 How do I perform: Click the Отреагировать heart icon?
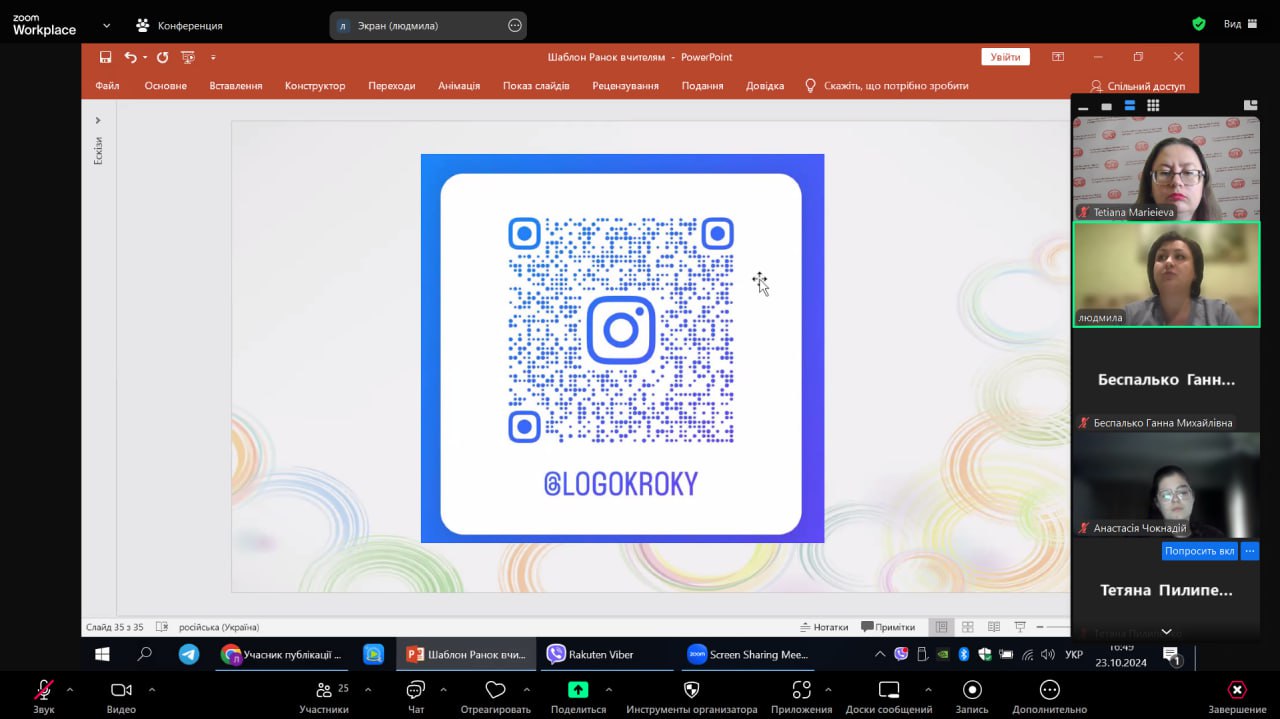[x=495, y=690]
